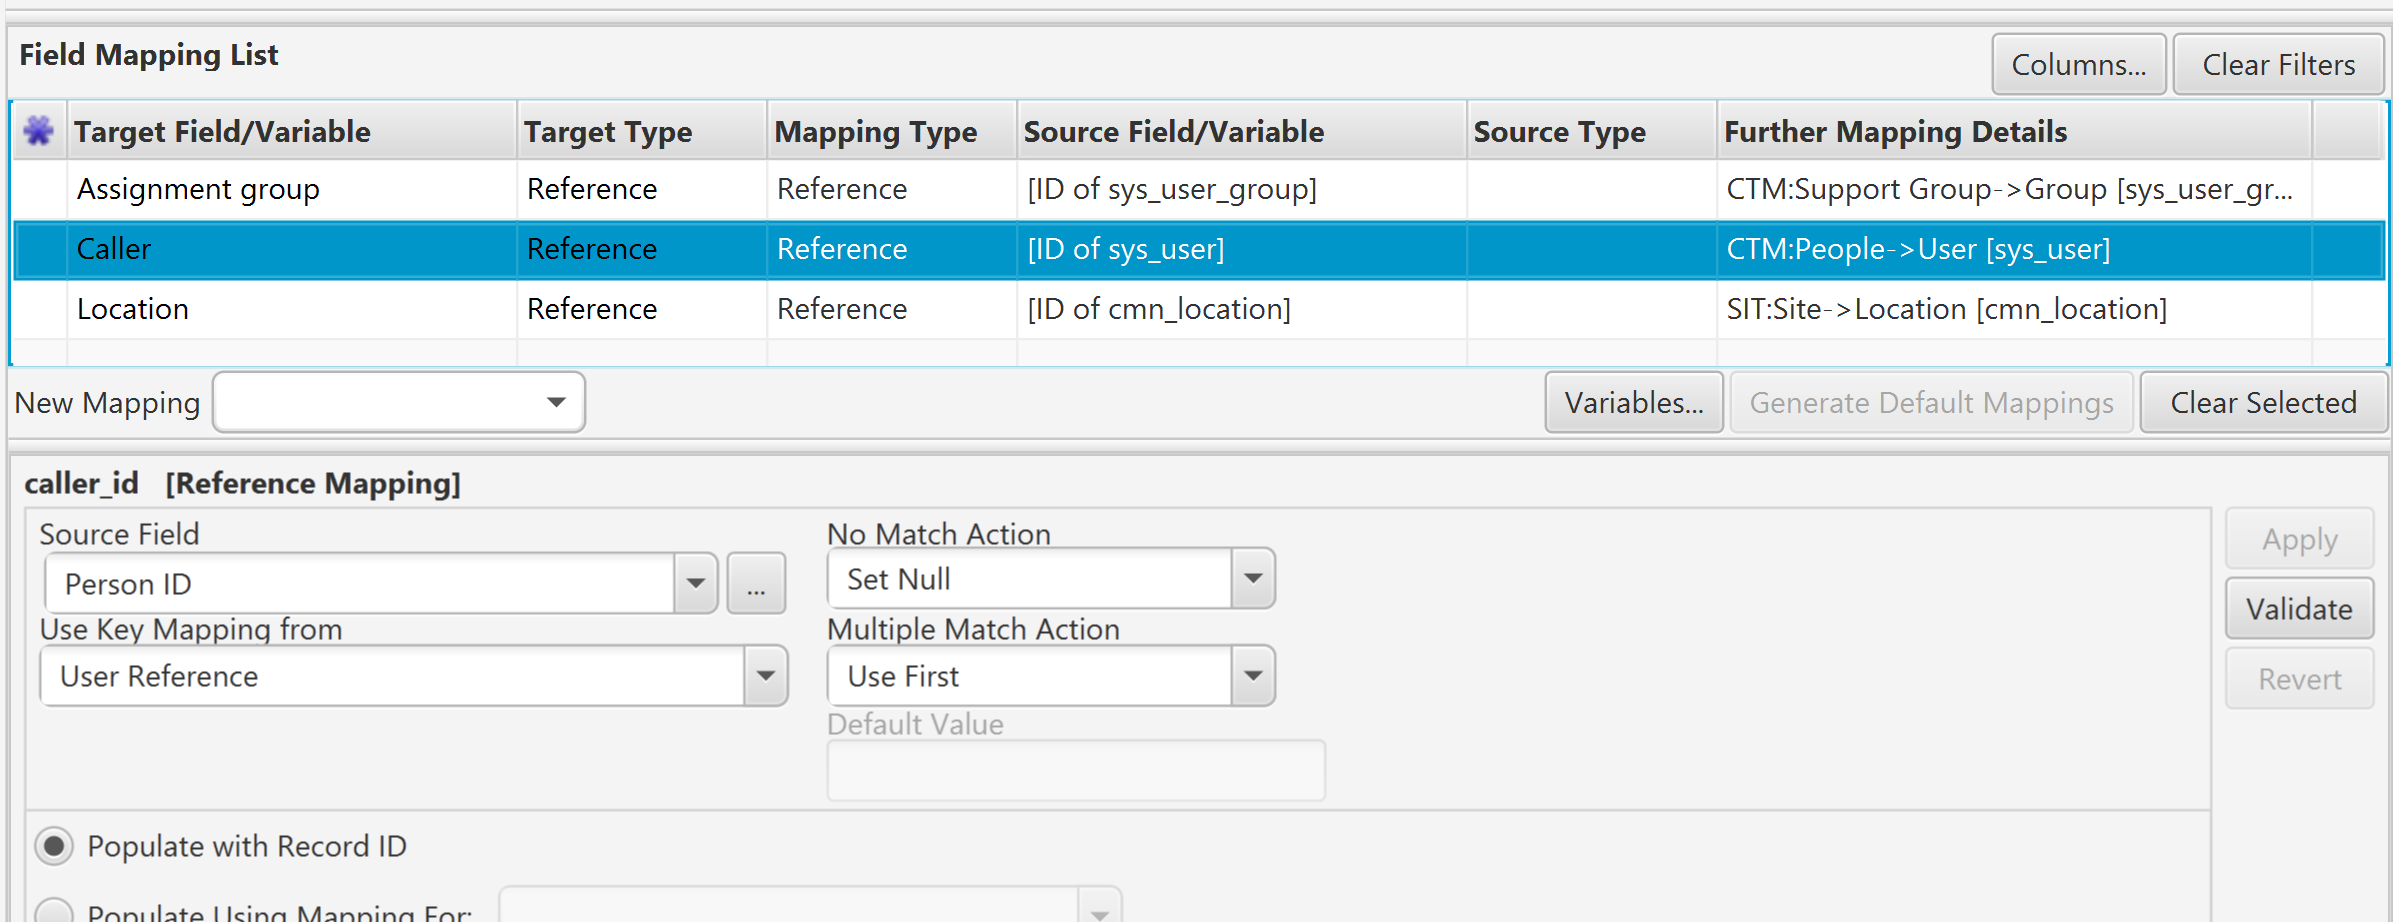Click the caller_id [Reference Mapping] heading
This screenshot has width=2393, height=922.
[x=242, y=483]
